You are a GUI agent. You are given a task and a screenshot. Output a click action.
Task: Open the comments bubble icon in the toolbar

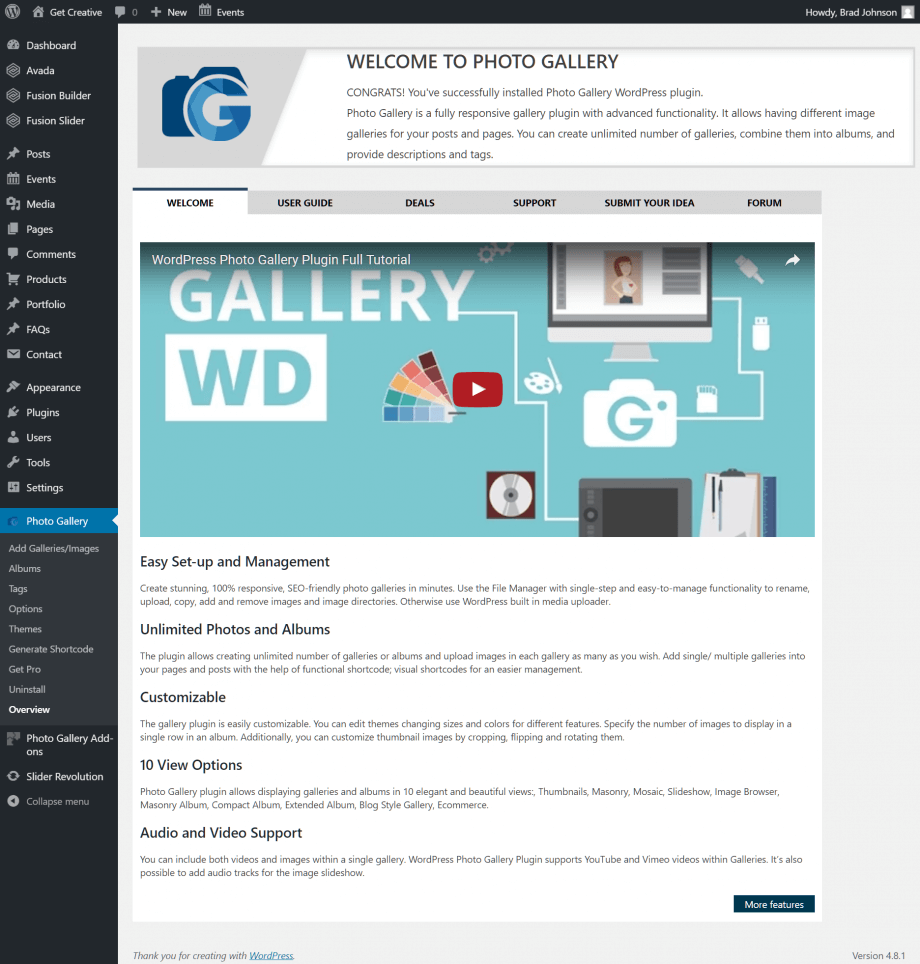tap(121, 12)
